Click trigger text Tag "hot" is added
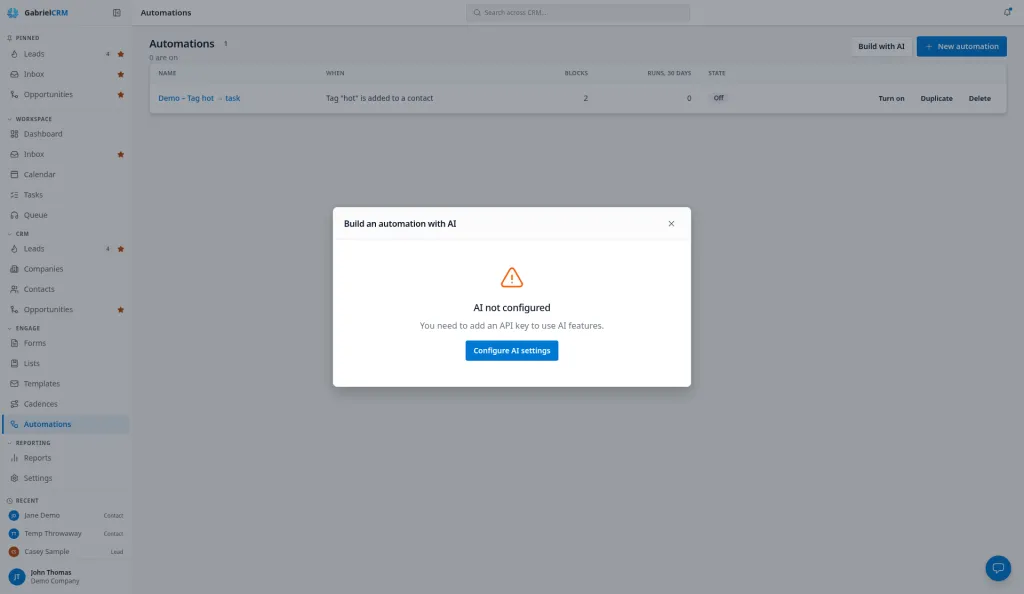Image resolution: width=1024 pixels, height=594 pixels. click(x=379, y=98)
